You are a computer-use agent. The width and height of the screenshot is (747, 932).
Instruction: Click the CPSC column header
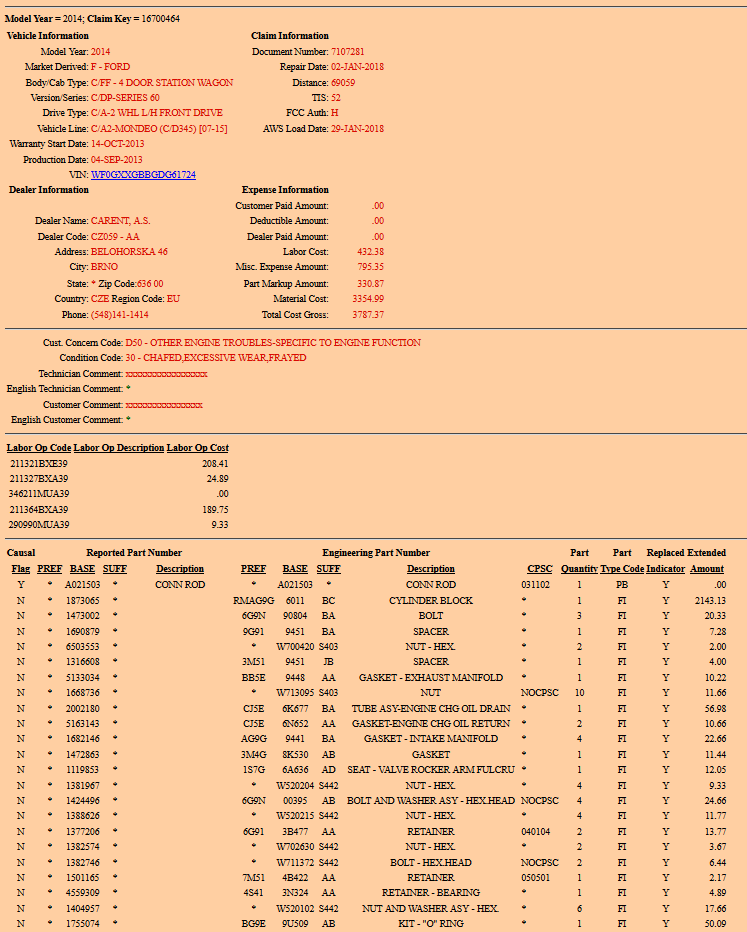539,569
